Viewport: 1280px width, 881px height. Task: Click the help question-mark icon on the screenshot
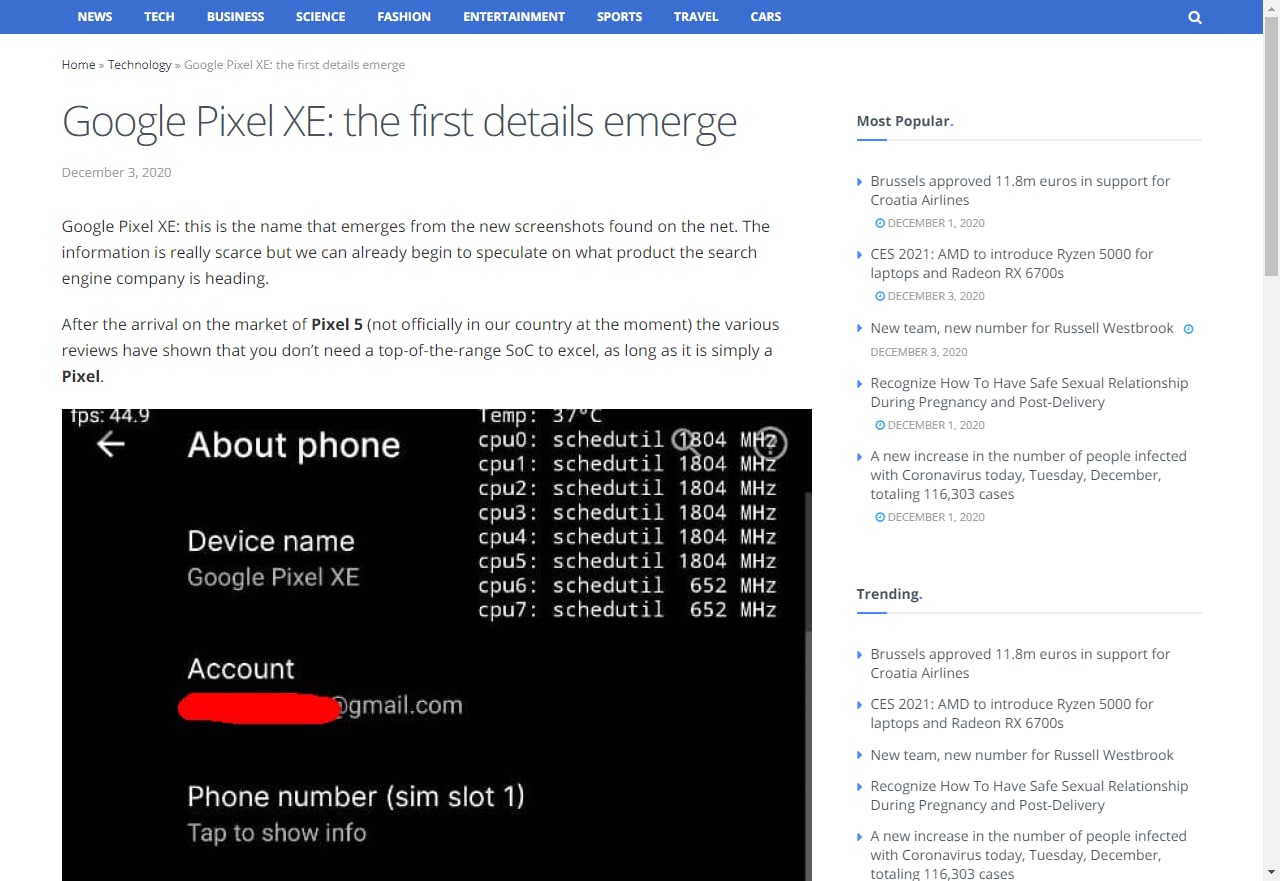pos(771,443)
